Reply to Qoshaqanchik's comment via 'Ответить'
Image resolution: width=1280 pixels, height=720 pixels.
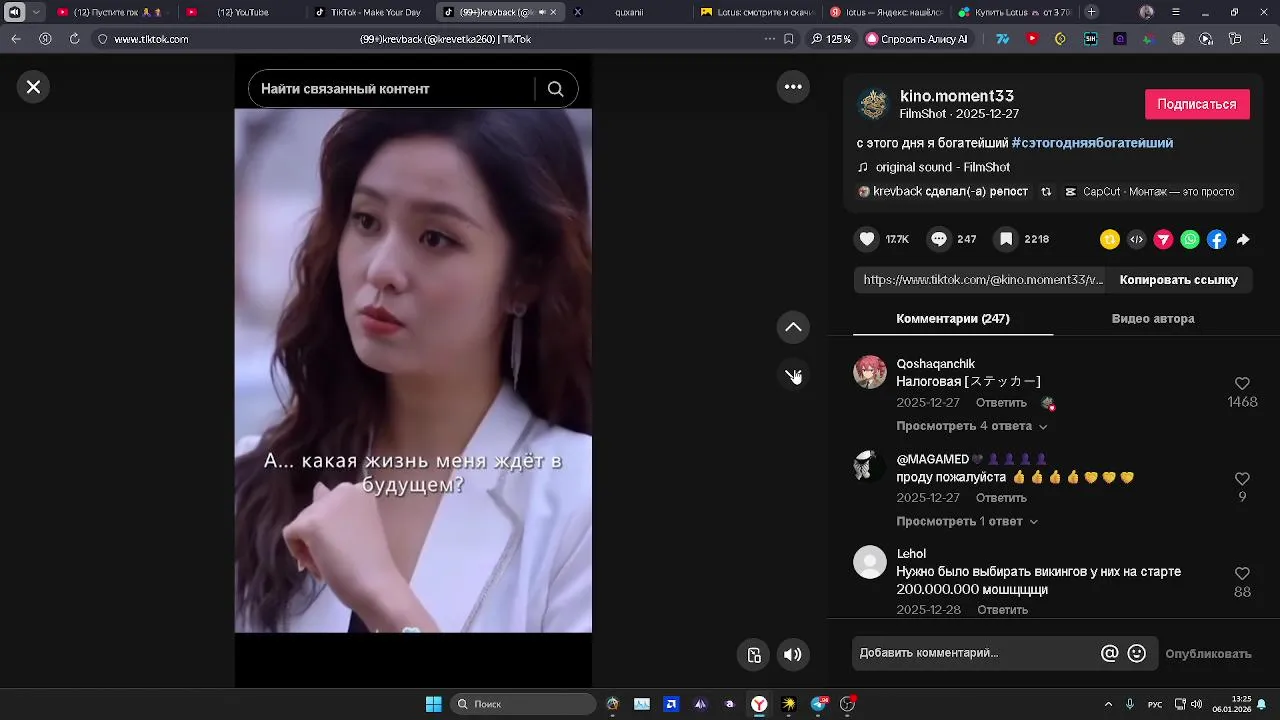pos(1001,403)
